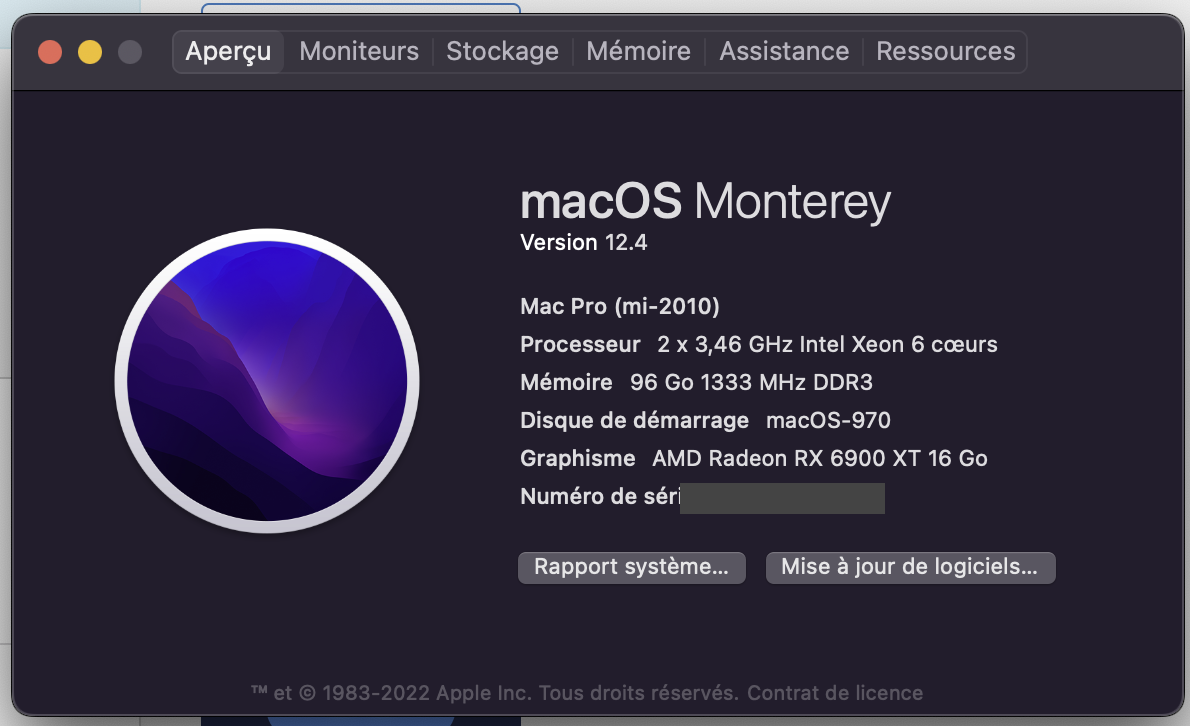The image size is (1190, 726).
Task: Click the macOS Monterey title text
Action: tap(705, 202)
